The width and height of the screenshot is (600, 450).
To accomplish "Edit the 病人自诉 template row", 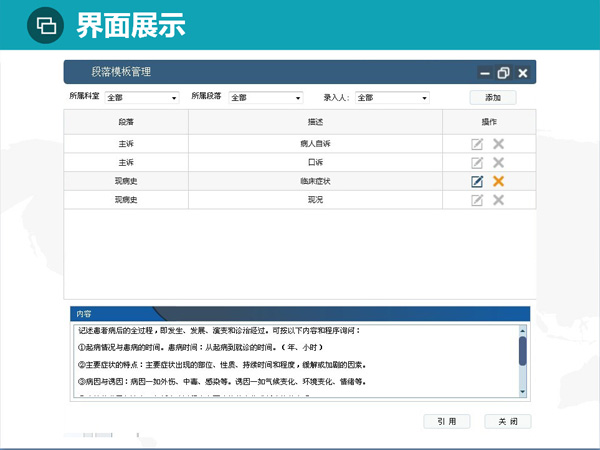I will point(477,144).
